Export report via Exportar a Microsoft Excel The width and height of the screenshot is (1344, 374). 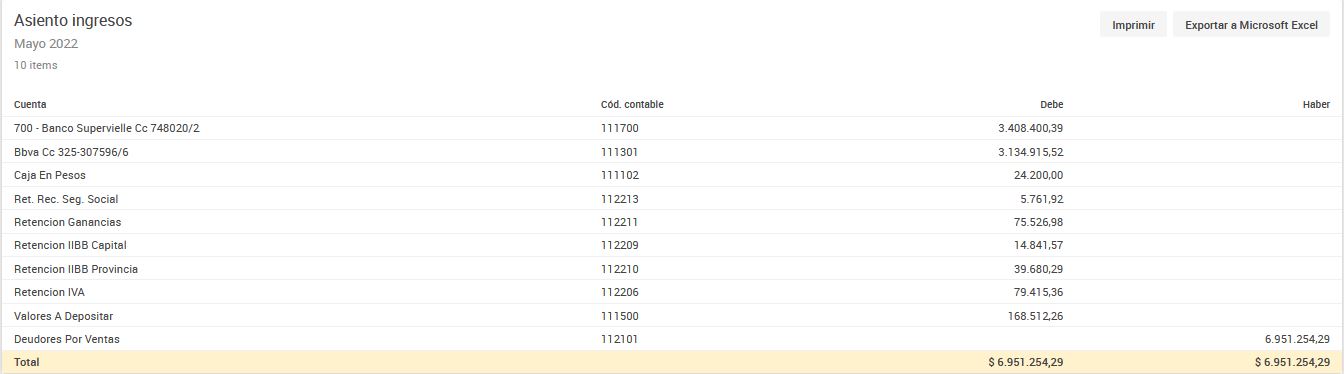click(x=1251, y=25)
